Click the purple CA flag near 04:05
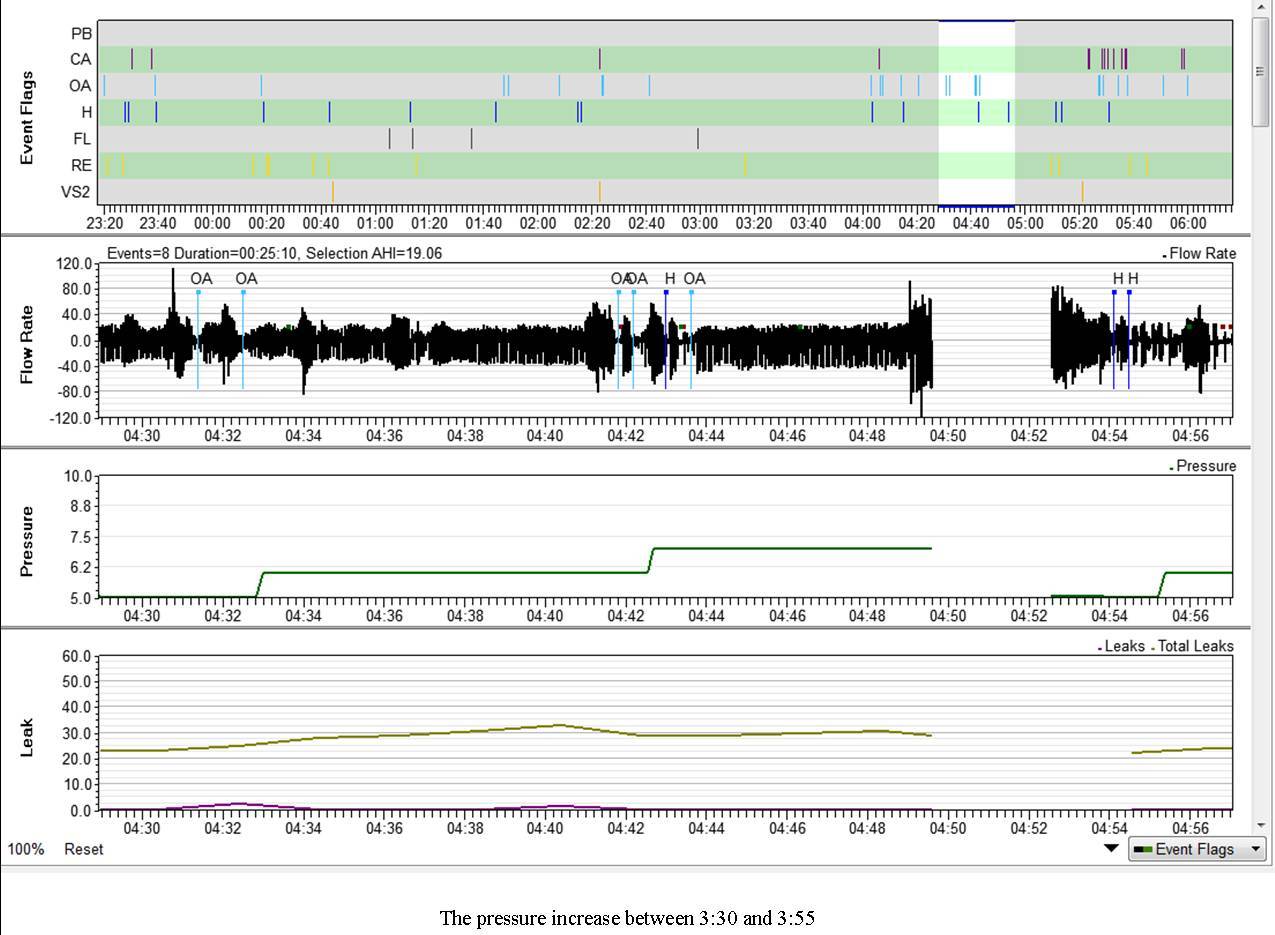The image size is (1275, 935). tap(879, 59)
